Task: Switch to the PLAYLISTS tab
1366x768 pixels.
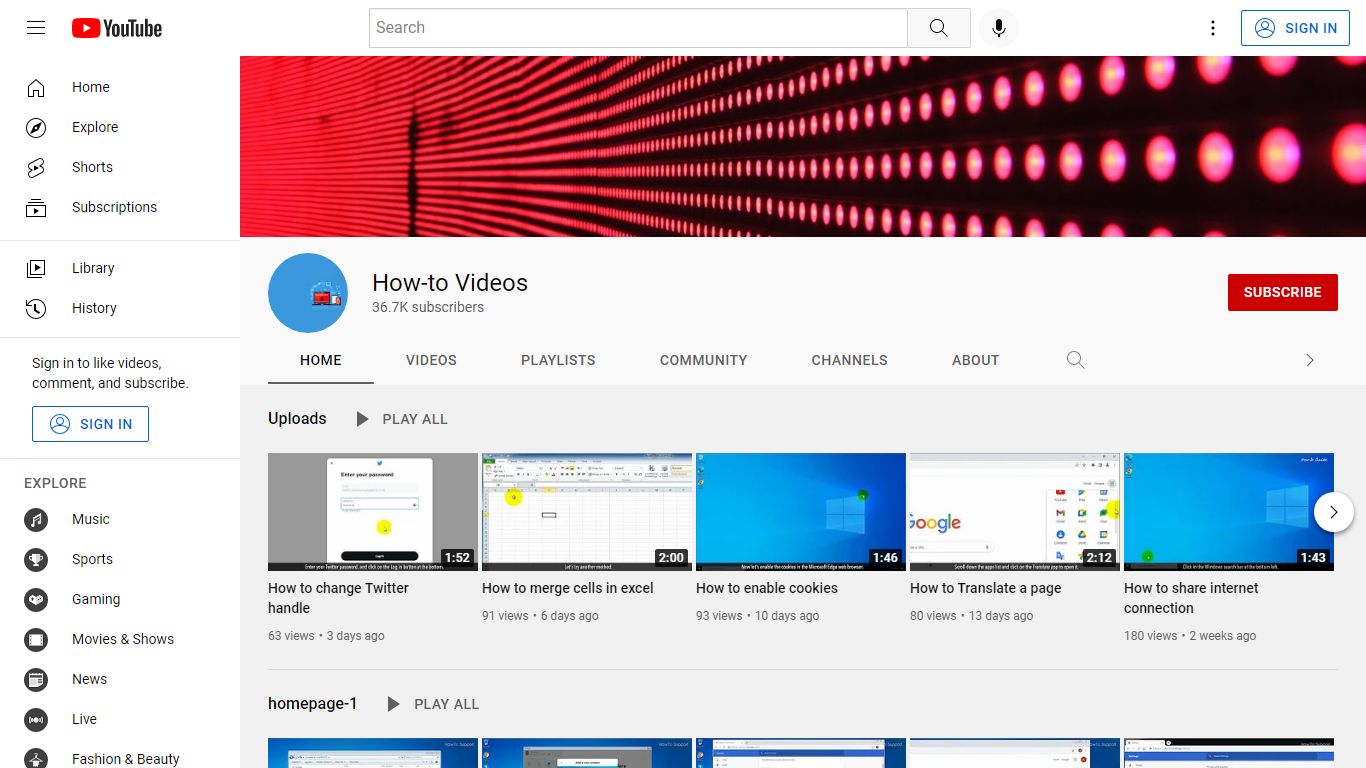Action: pyautogui.click(x=558, y=360)
